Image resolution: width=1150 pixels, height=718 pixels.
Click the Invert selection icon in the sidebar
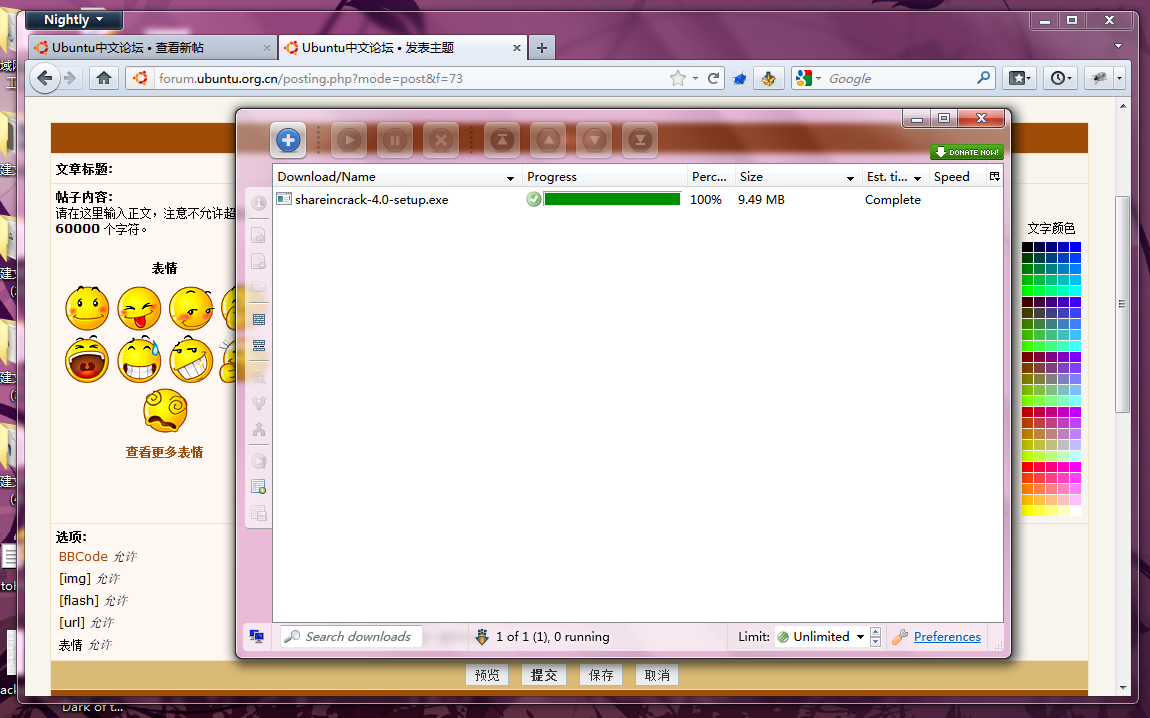point(259,345)
